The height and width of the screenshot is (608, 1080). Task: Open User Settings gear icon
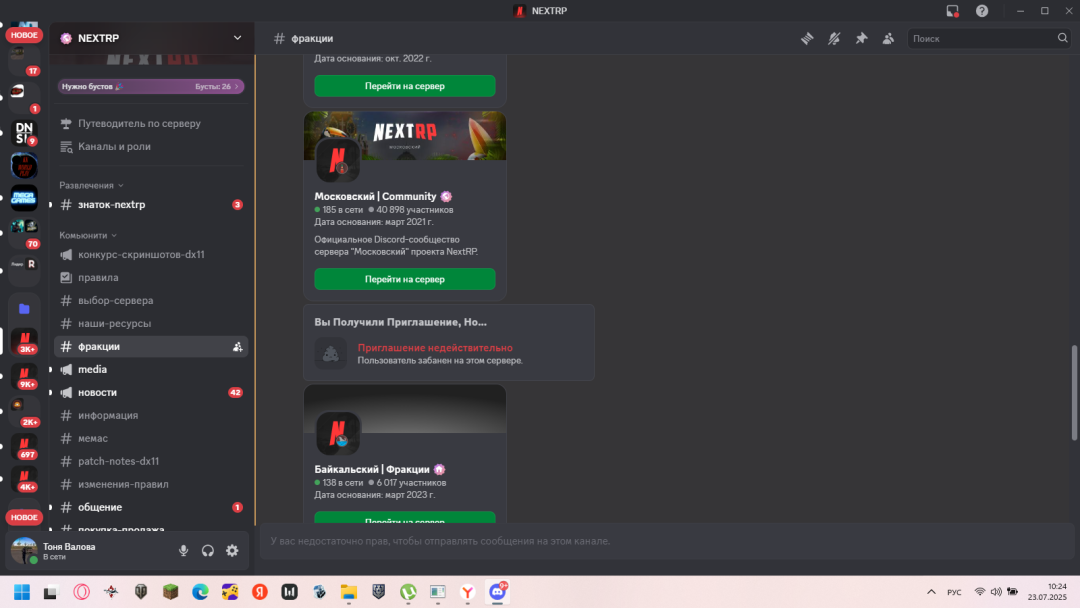(232, 550)
